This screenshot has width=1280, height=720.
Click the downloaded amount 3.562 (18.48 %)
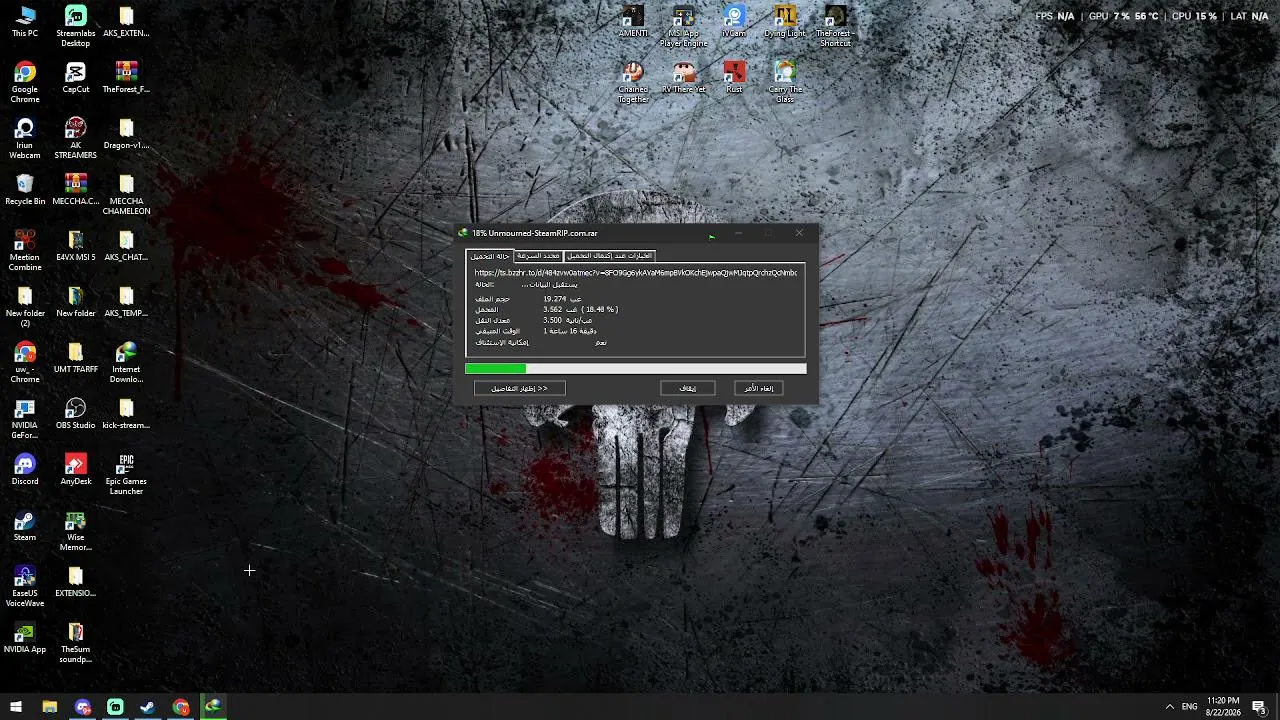click(580, 310)
